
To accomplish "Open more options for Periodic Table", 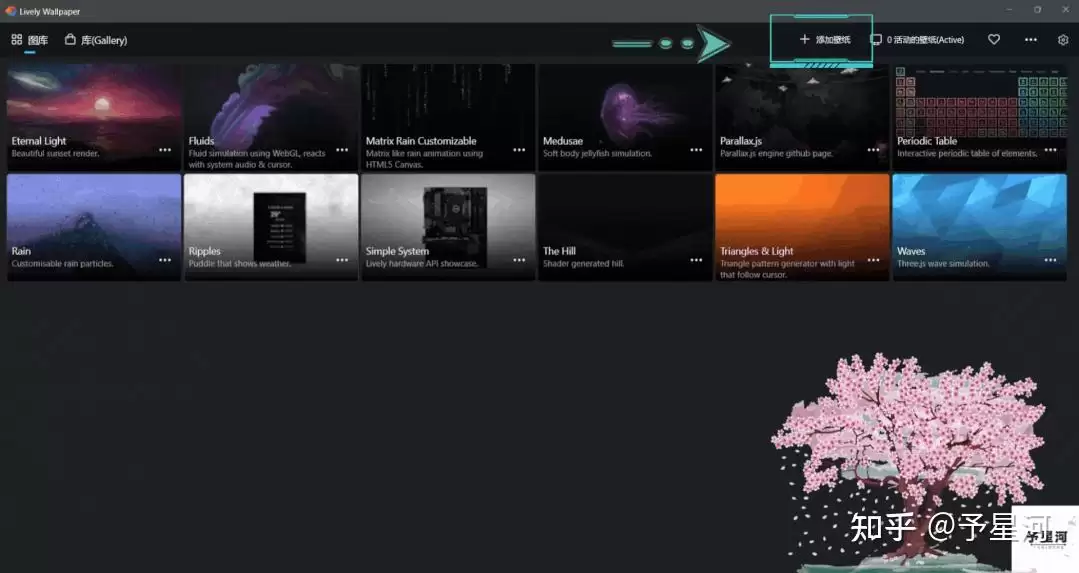I will (1050, 150).
